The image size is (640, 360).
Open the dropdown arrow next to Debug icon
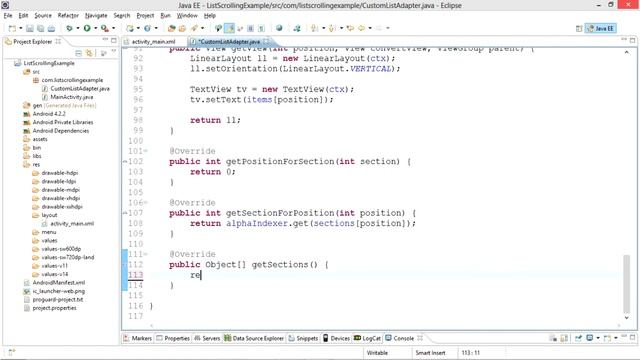point(78,28)
